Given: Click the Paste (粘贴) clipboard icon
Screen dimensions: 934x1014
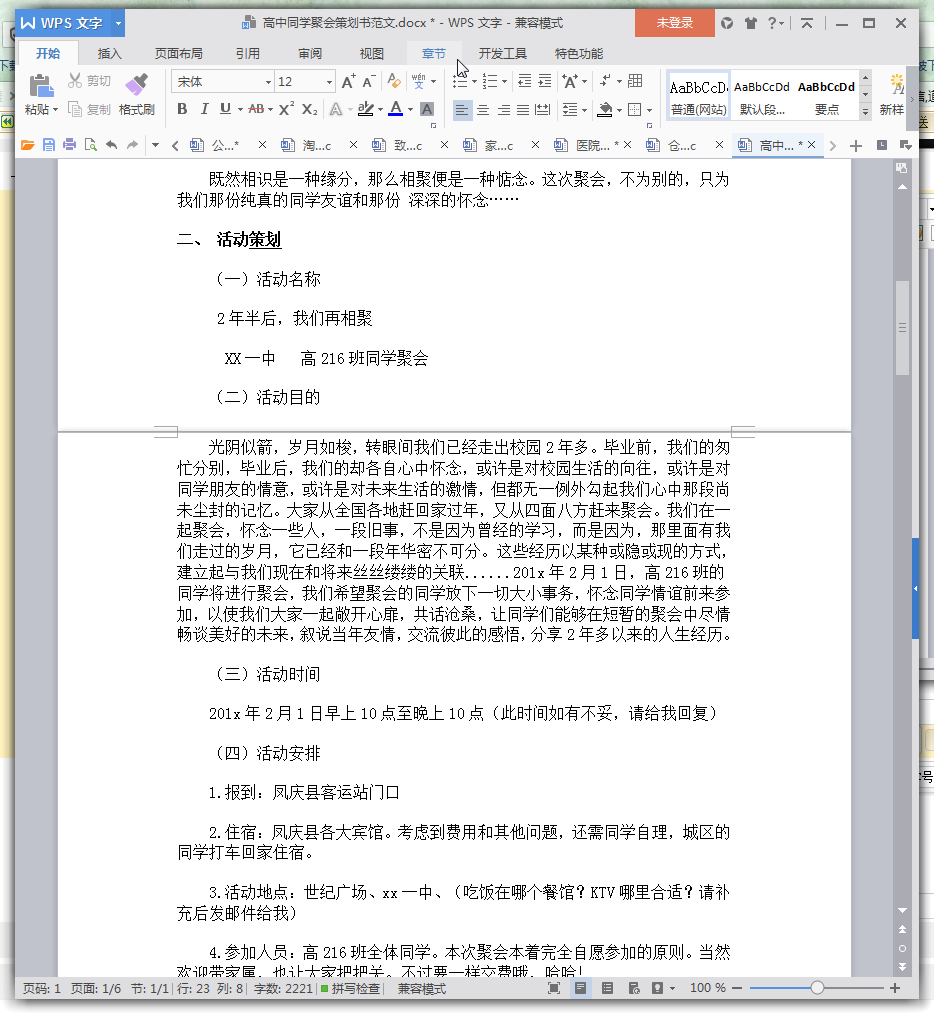Looking at the screenshot, I should tap(41, 87).
